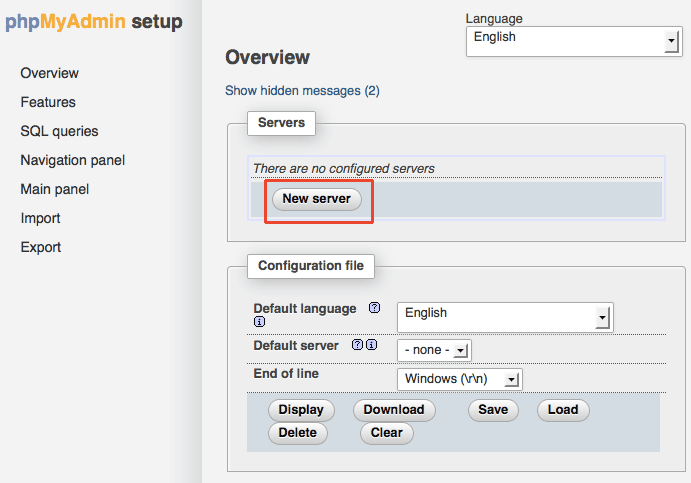Viewport: 691px width, 483px height.
Task: Click the help icon beside Default language
Action: tap(375, 308)
